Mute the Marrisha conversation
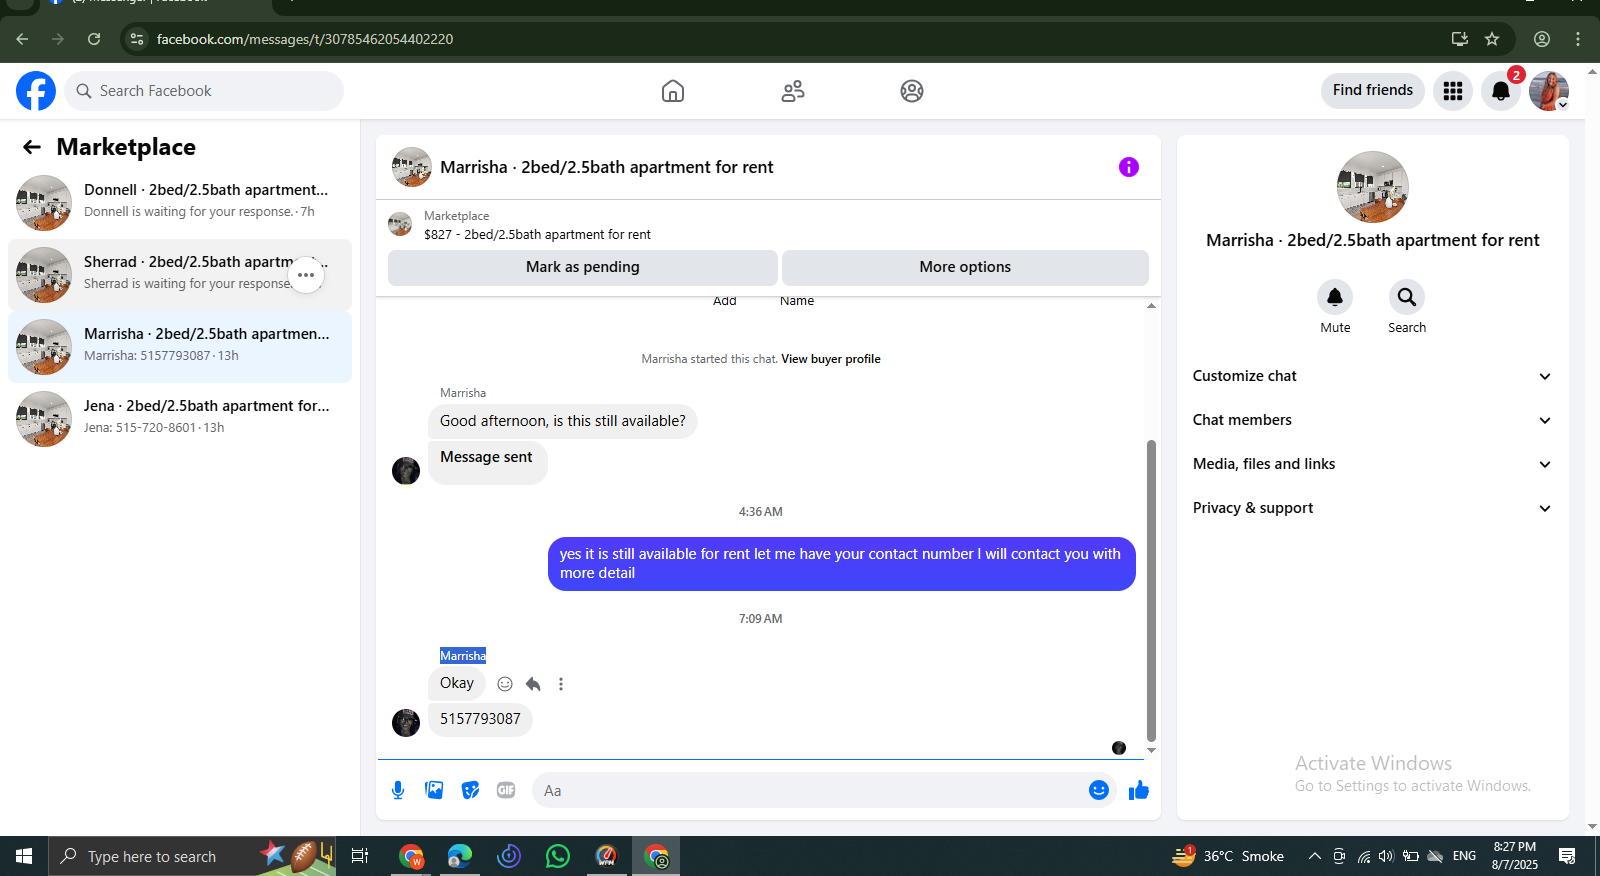 click(1335, 297)
